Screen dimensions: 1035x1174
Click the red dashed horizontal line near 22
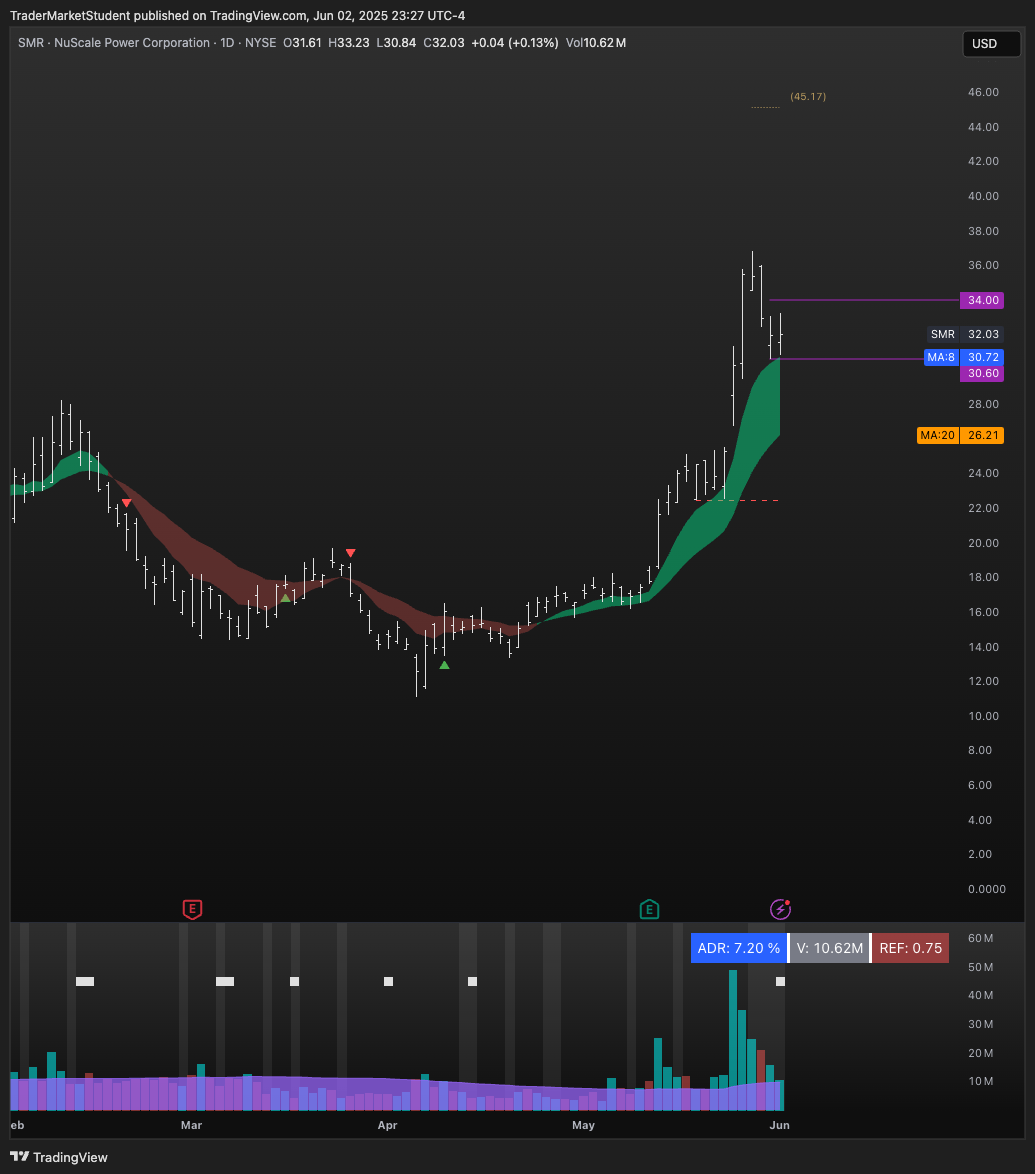(737, 500)
